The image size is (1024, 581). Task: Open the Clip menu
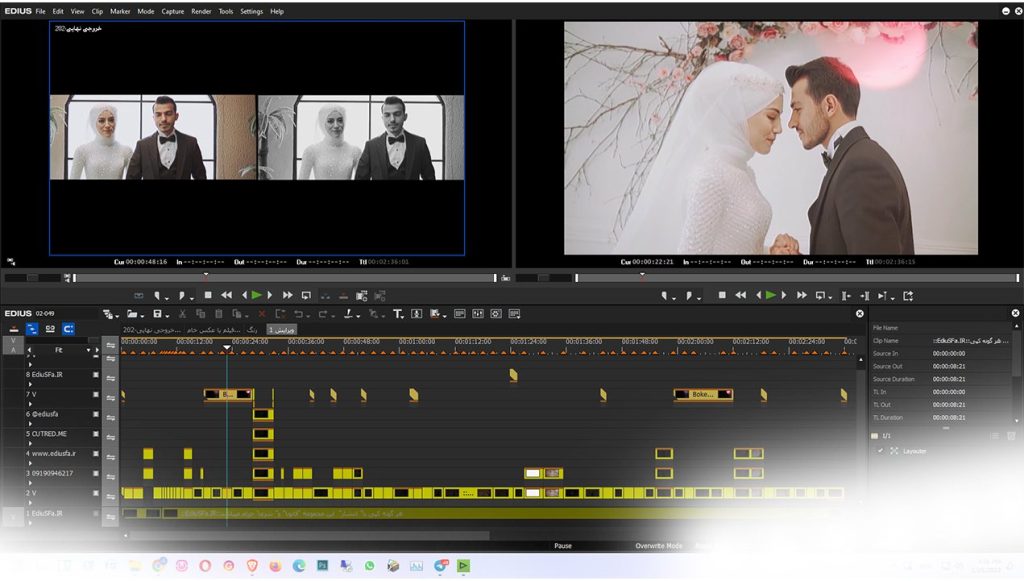[x=97, y=11]
